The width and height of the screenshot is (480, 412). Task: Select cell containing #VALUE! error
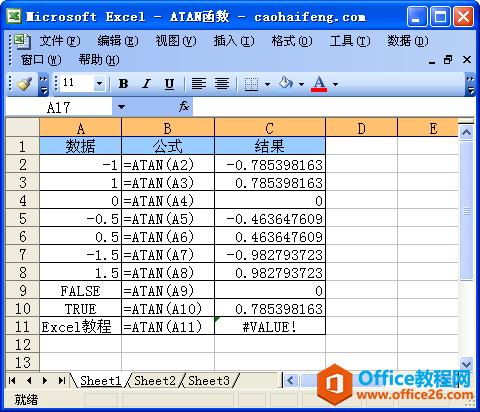pos(270,326)
